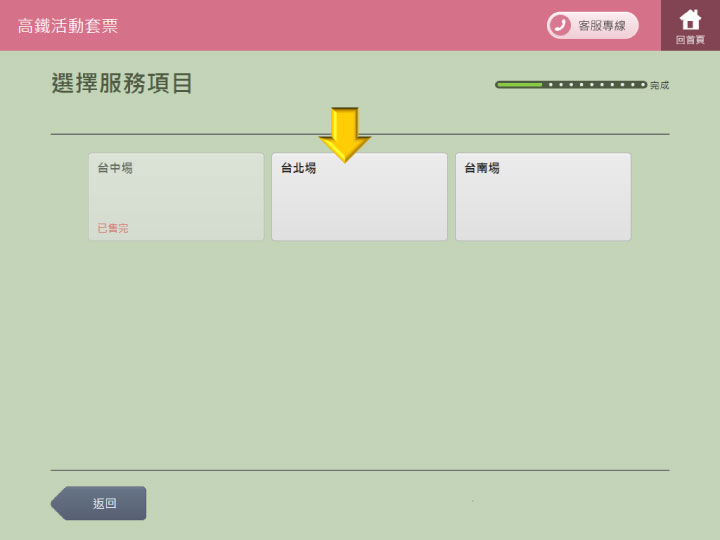The height and width of the screenshot is (540, 720).
Task: Click the 台北場 title text
Action: tap(298, 168)
